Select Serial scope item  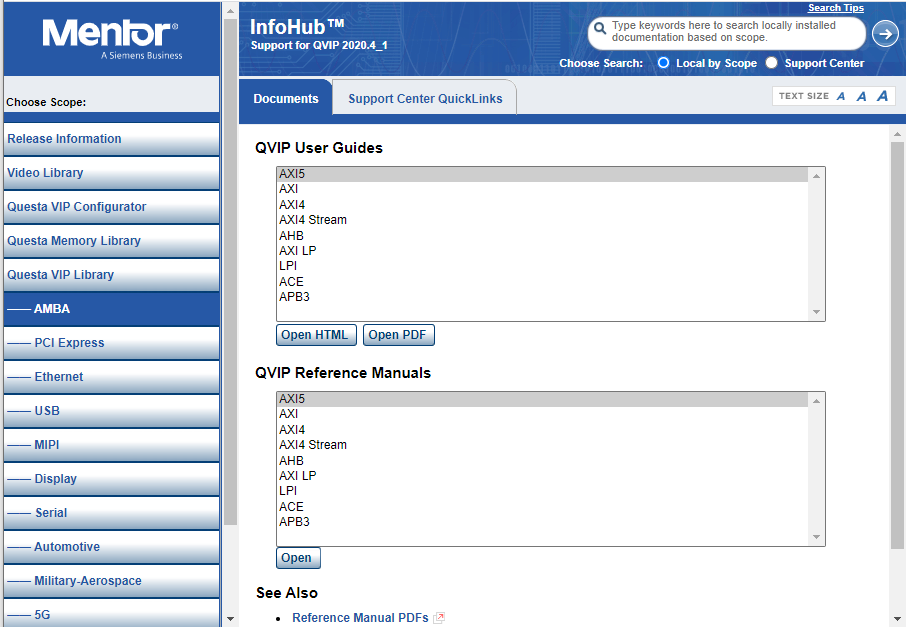(111, 513)
